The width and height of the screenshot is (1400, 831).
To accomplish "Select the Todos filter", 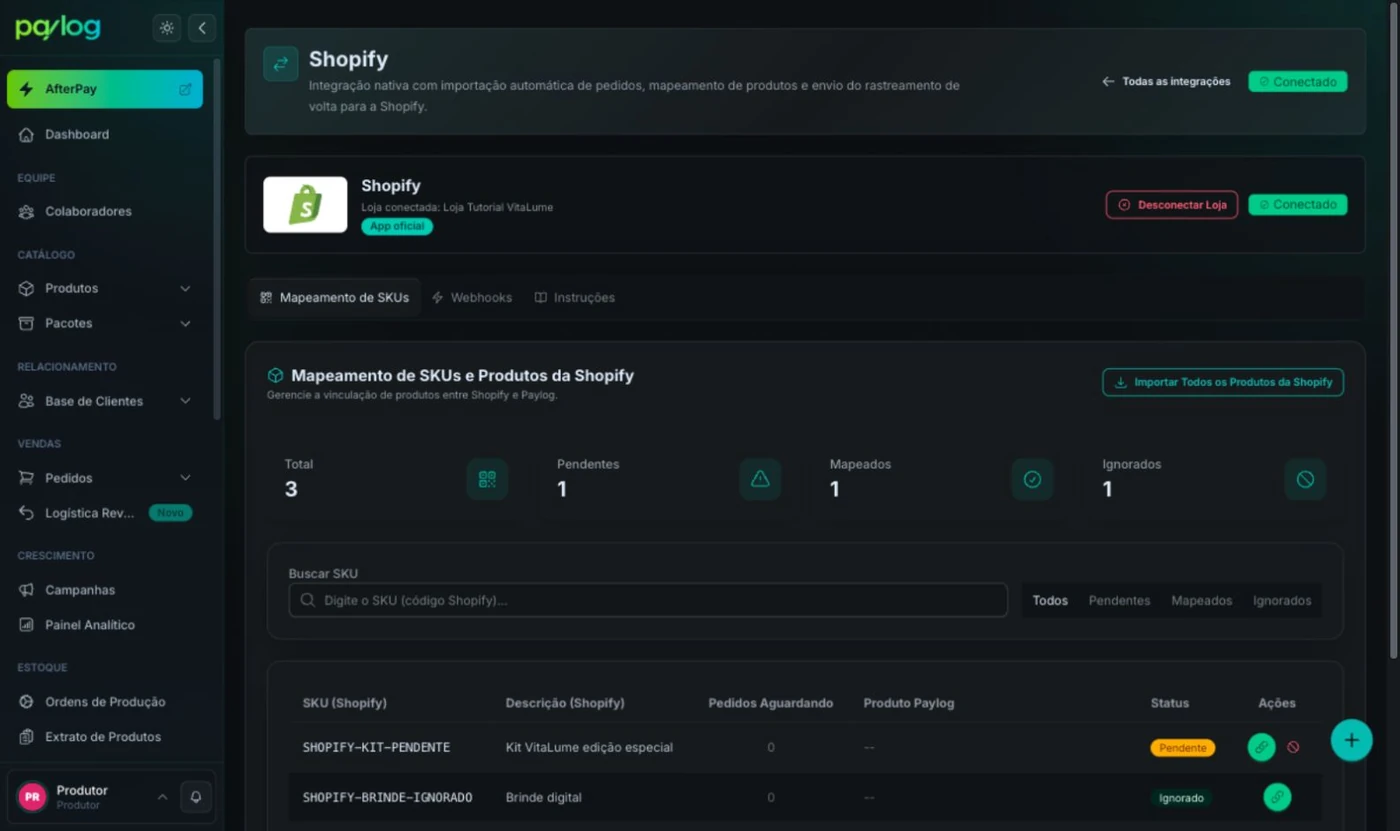I will tap(1050, 601).
